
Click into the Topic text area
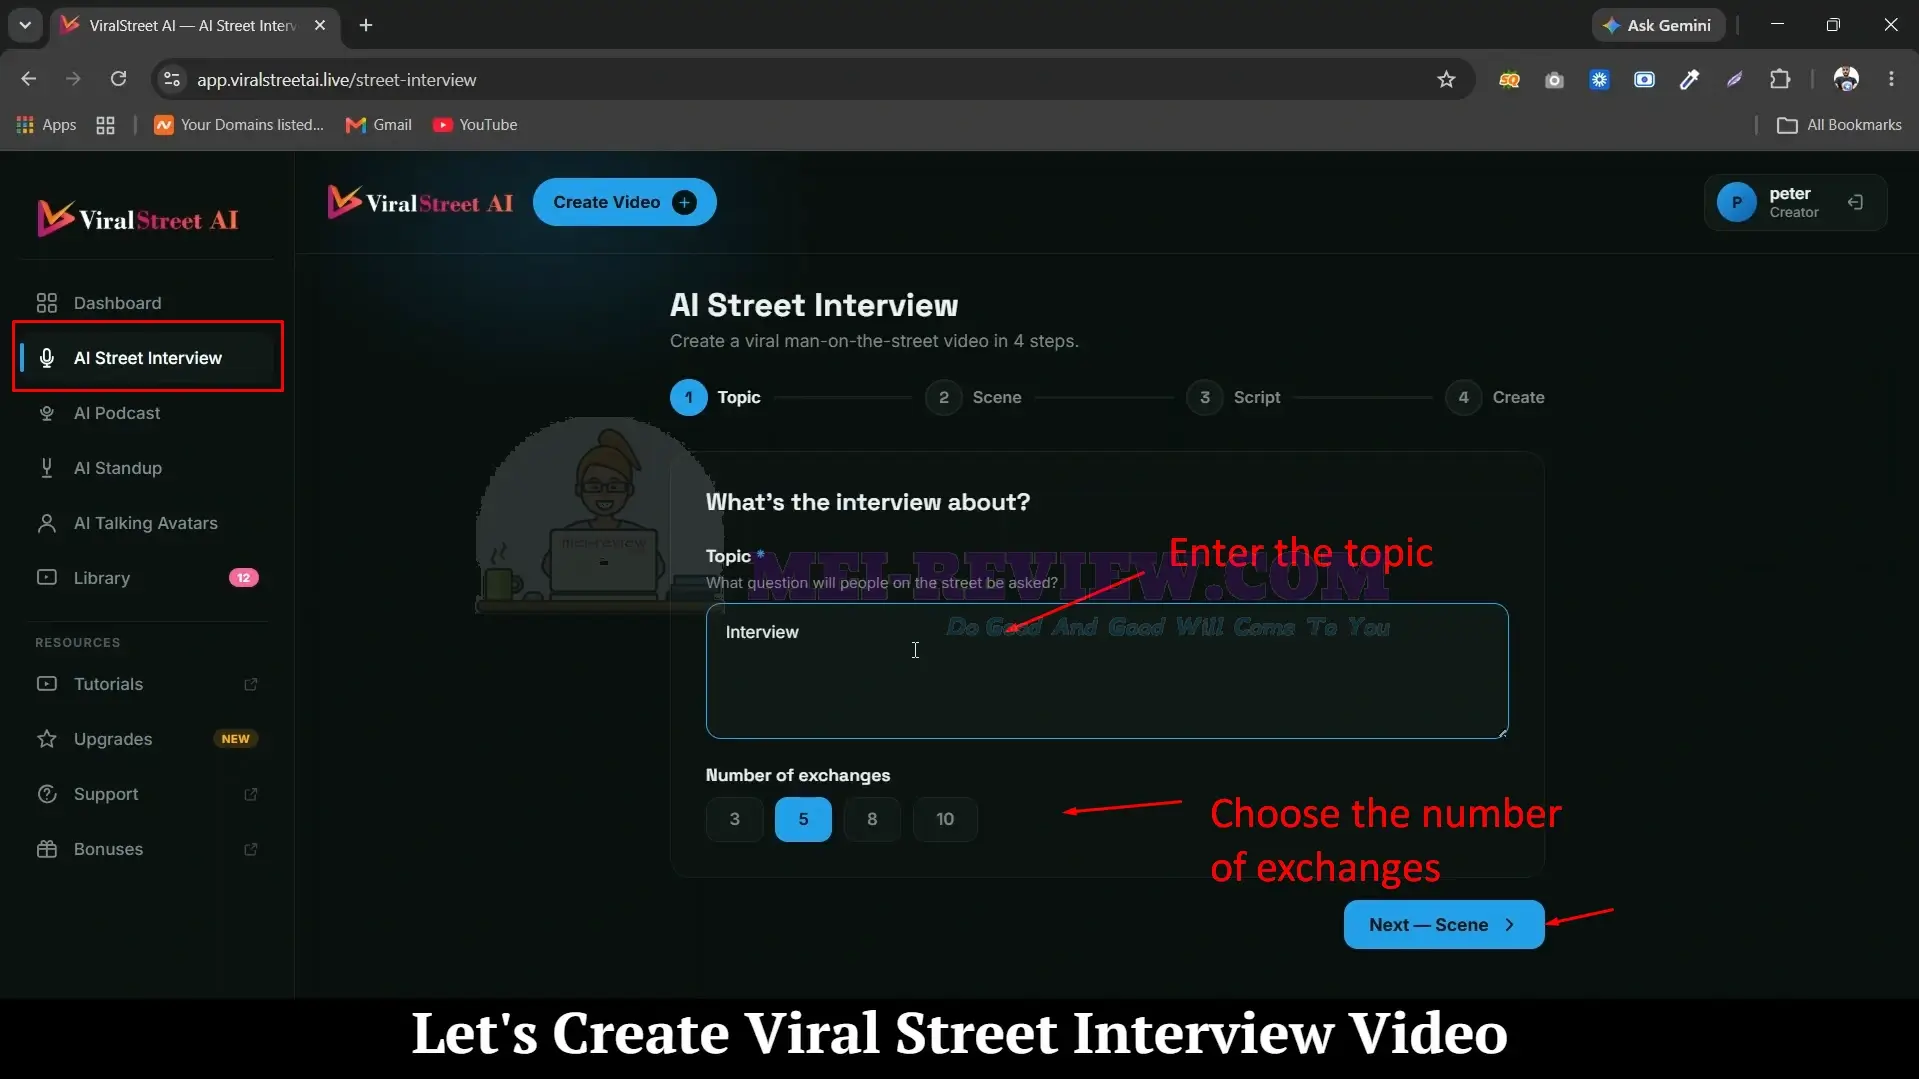pyautogui.click(x=1107, y=671)
